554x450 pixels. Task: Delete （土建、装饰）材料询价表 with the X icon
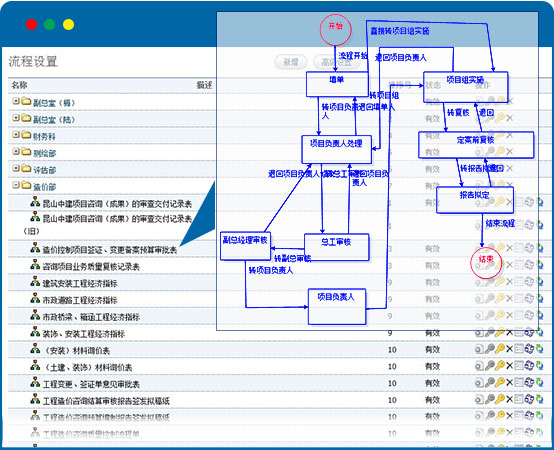click(509, 366)
